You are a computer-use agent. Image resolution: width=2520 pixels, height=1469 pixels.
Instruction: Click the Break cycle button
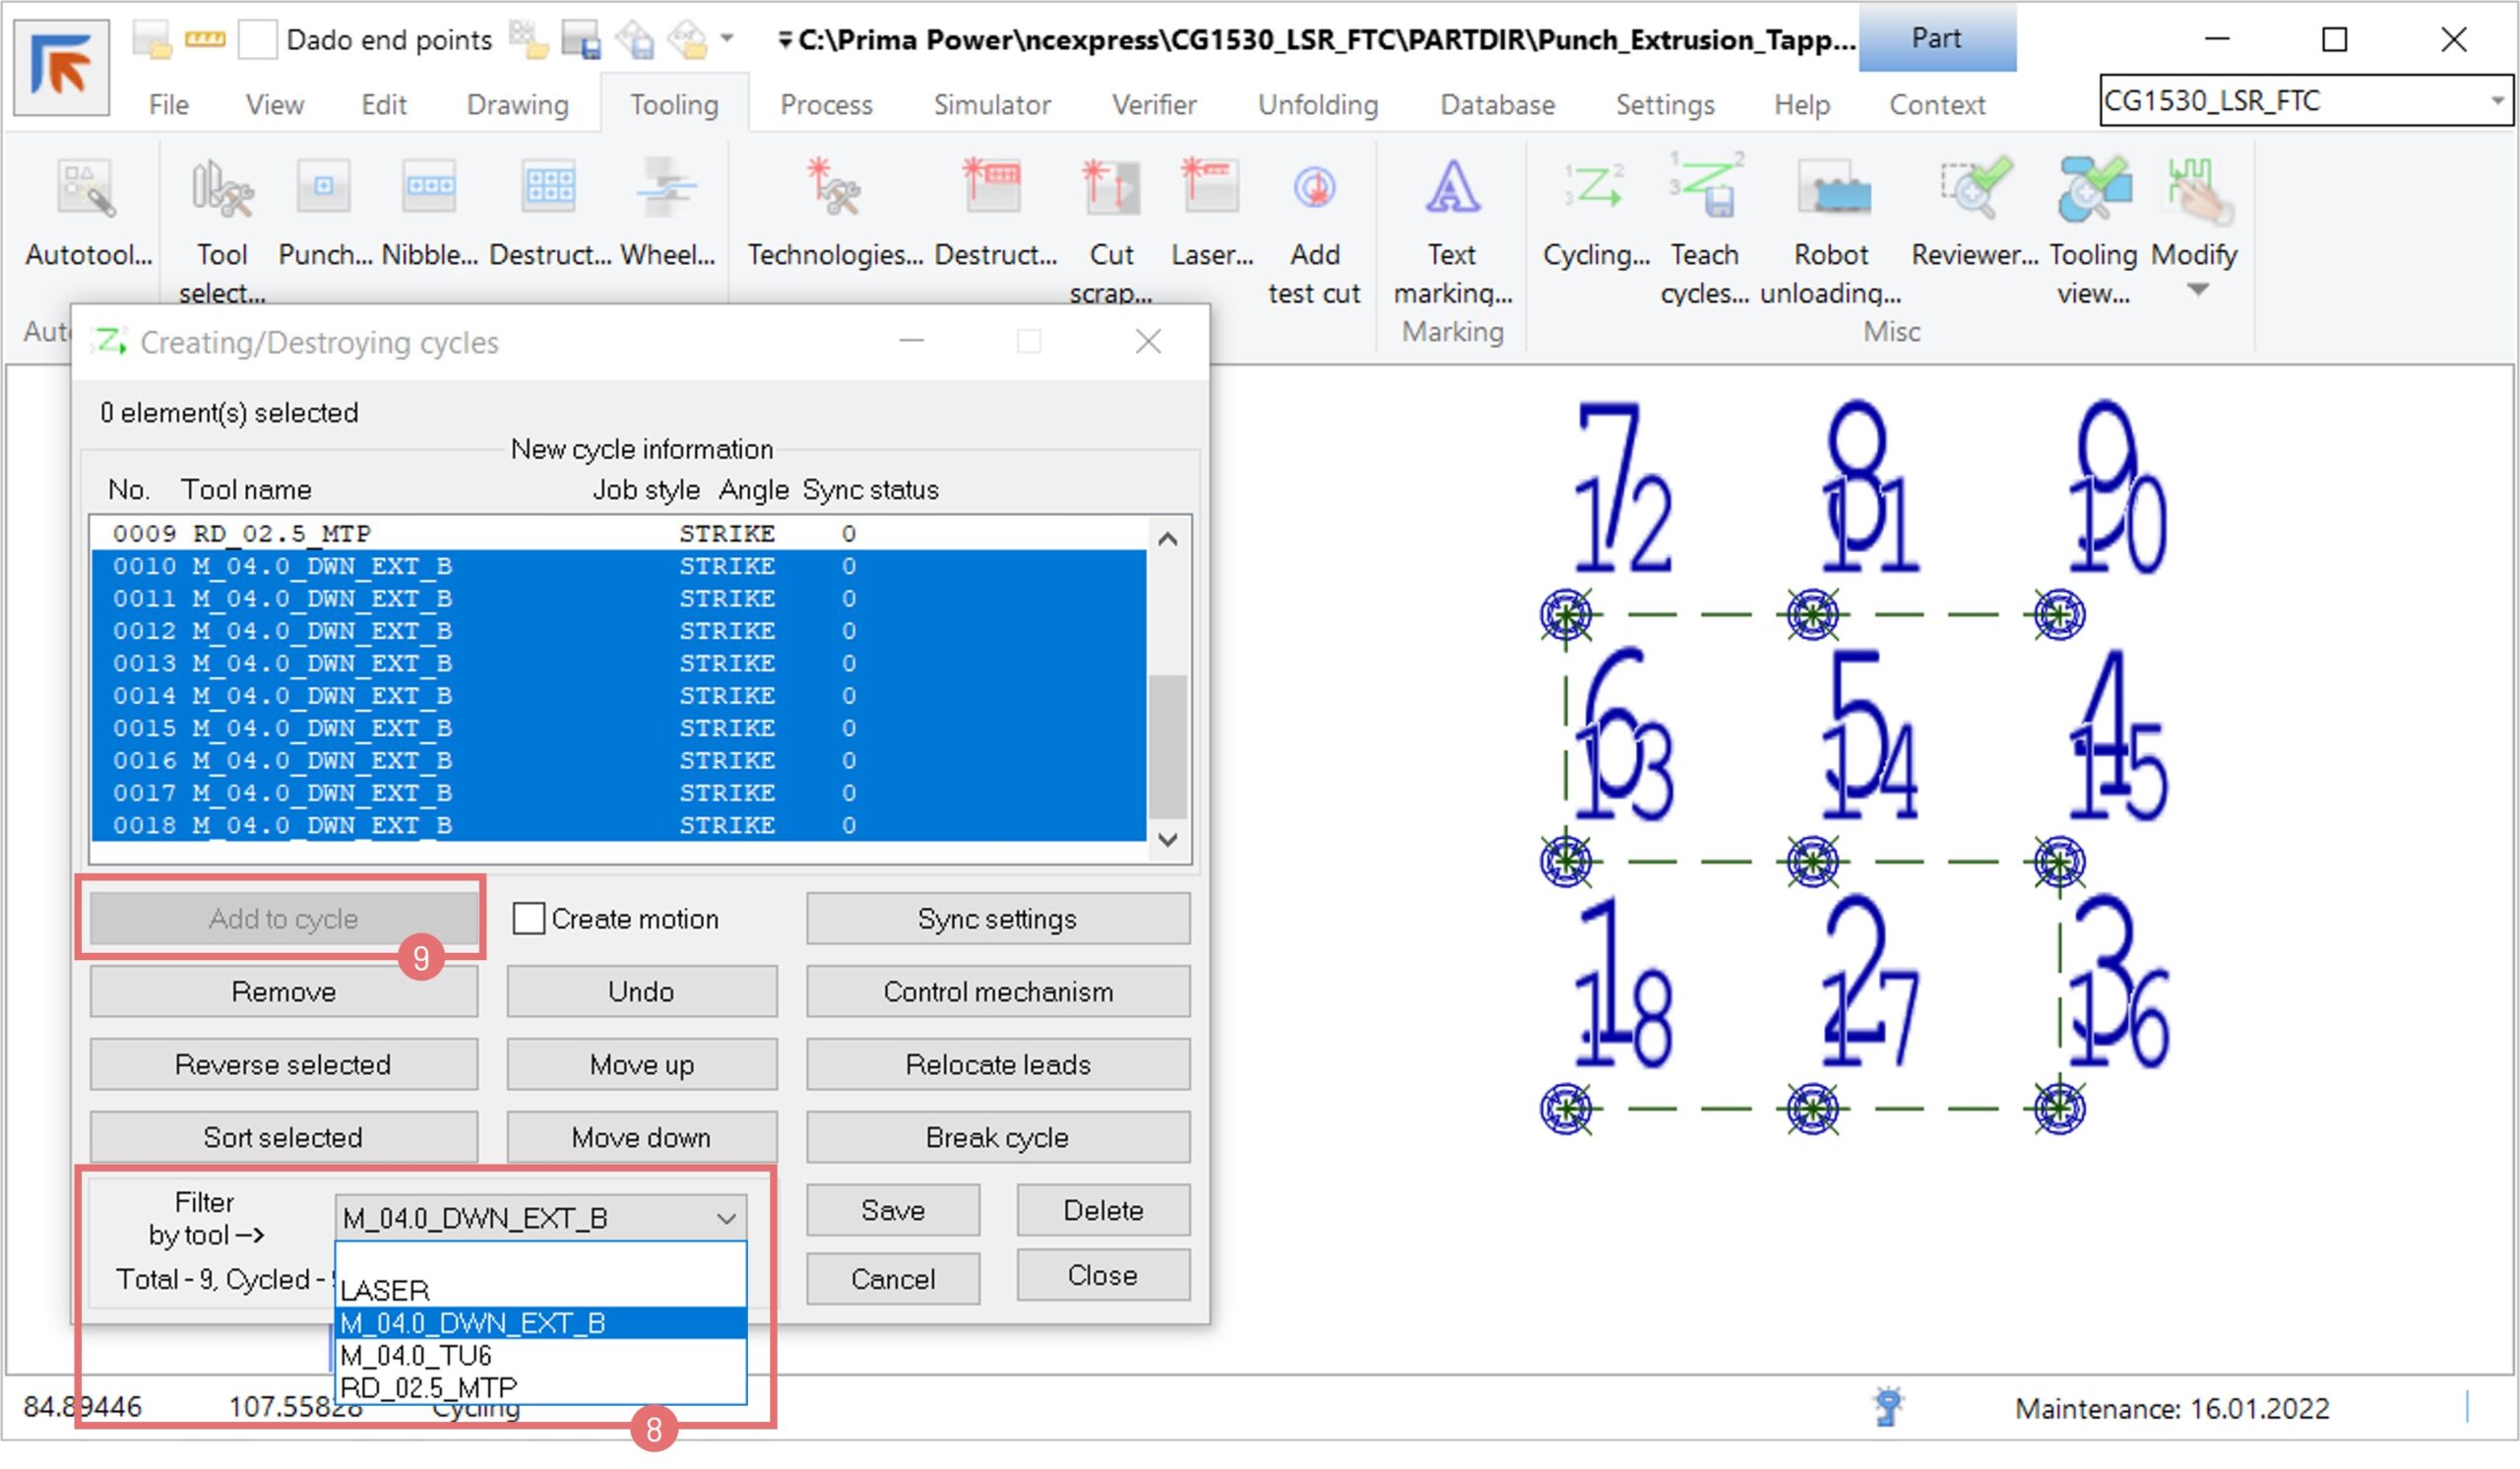click(997, 1137)
